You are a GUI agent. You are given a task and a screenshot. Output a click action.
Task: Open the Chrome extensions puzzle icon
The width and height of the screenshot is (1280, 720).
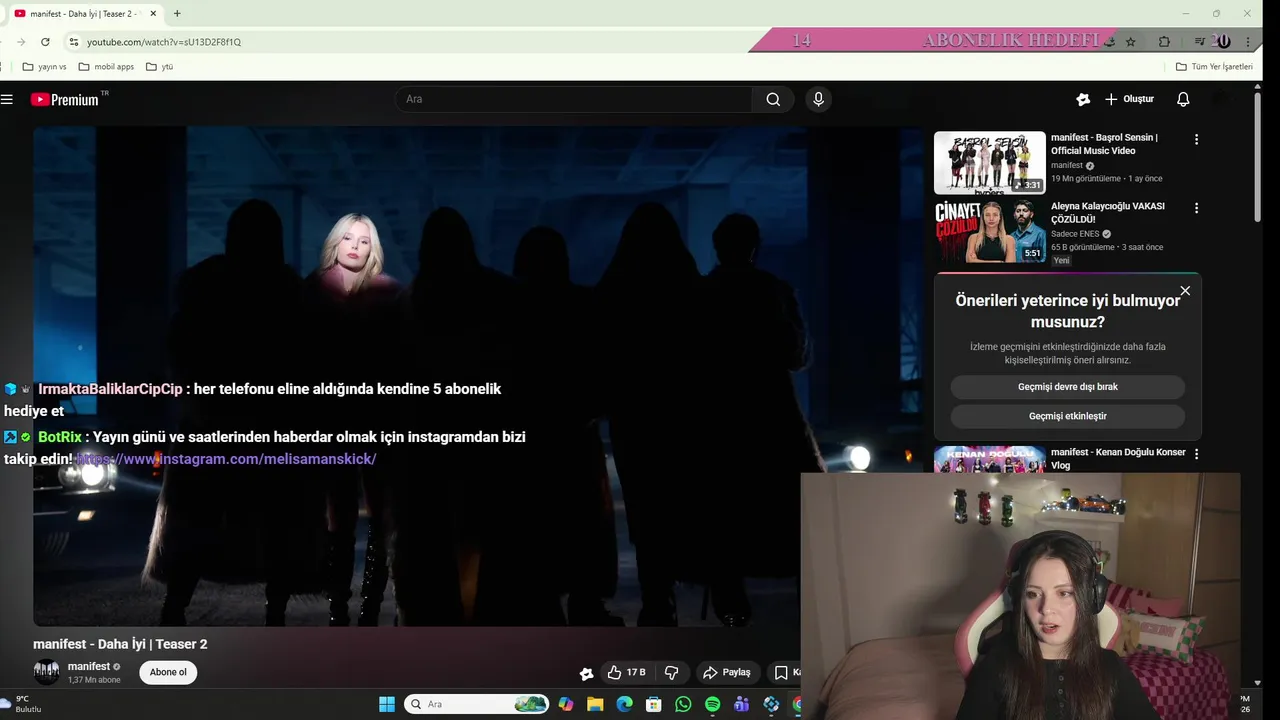tap(1164, 42)
